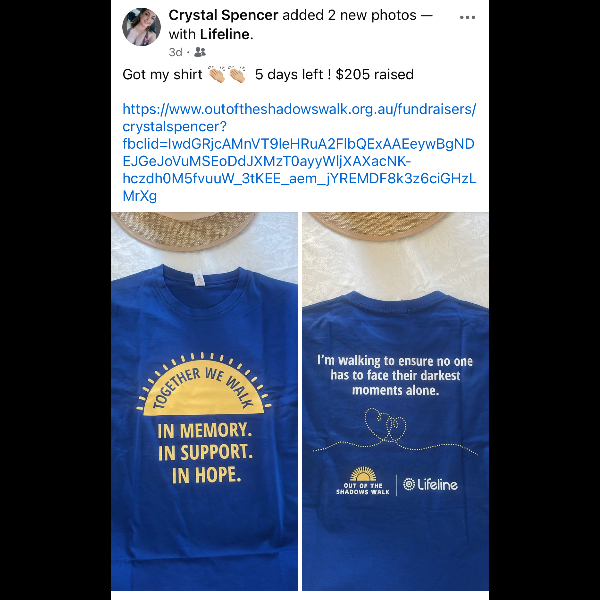Image resolution: width=600 pixels, height=600 pixels.
Task: Click the Out of the Shadows Walk logo
Action: coord(362,481)
